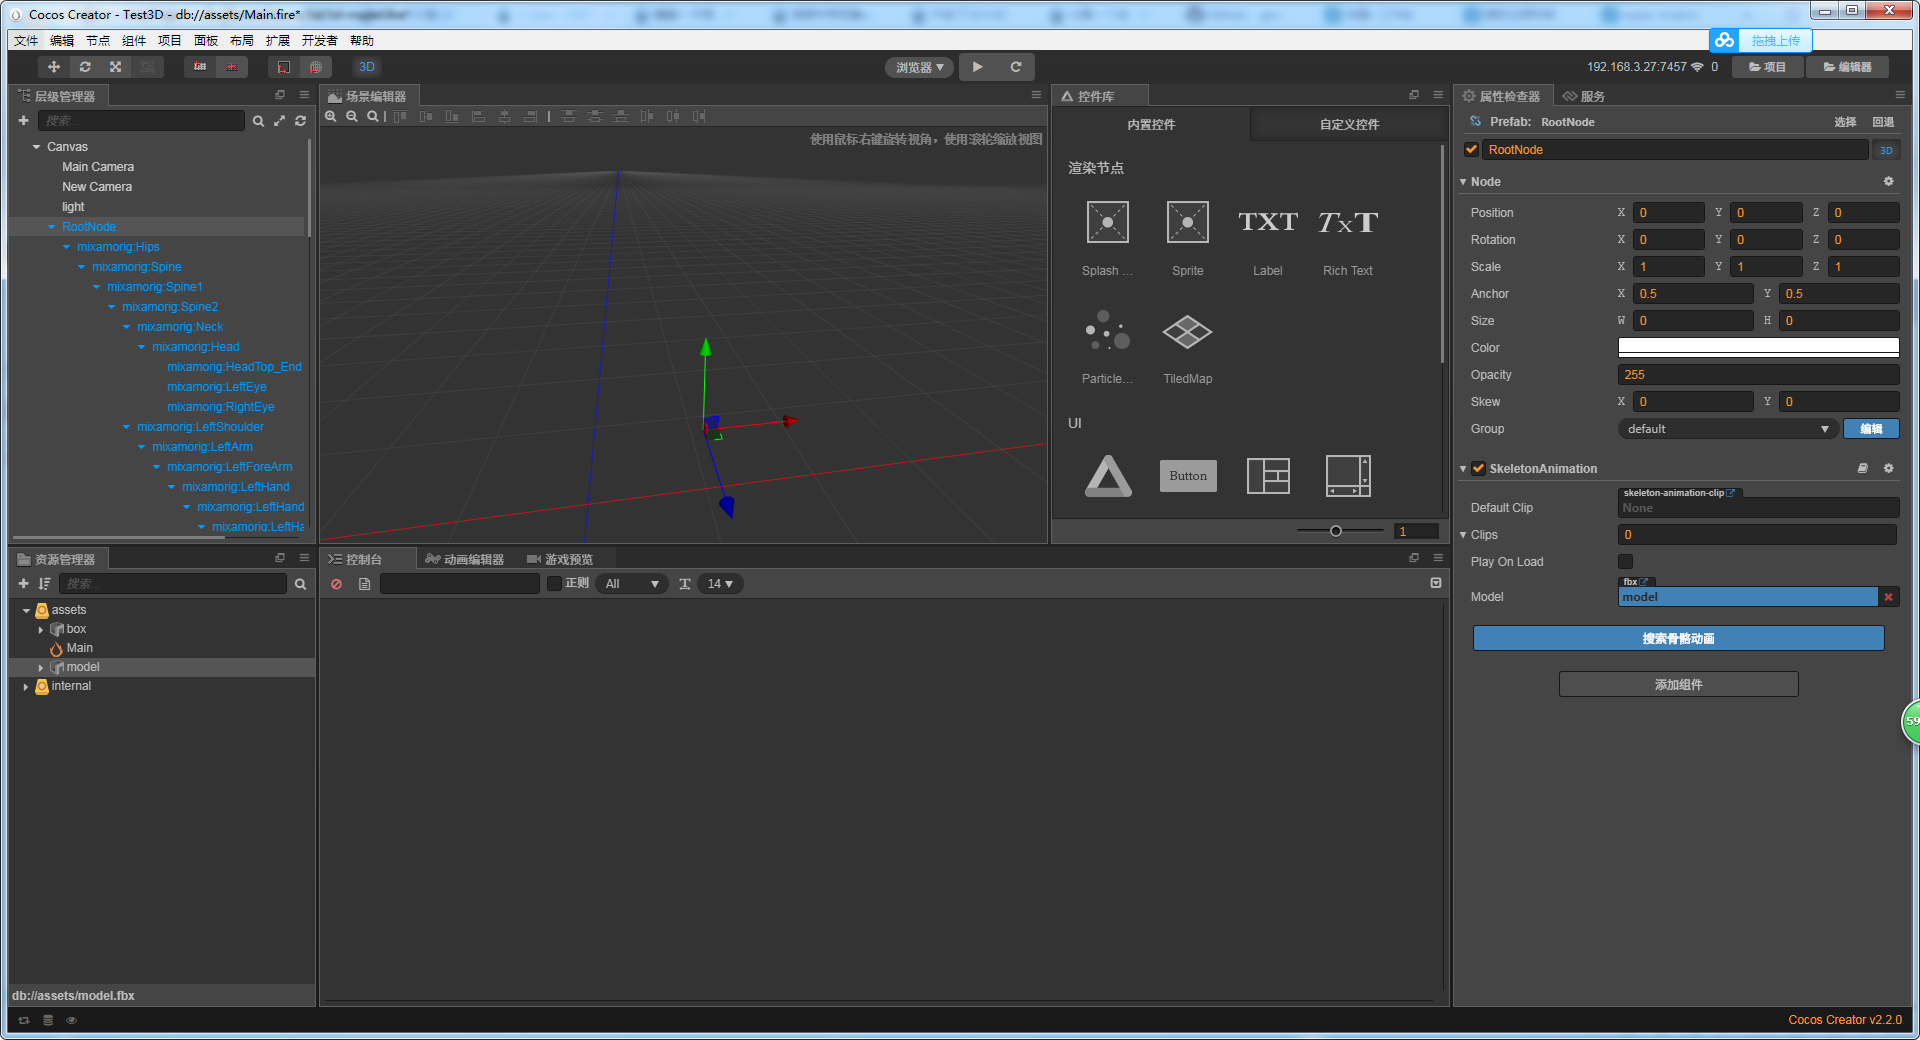Viewport: 1920px width, 1040px height.
Task: Open the Node settings gear icon
Action: click(1888, 182)
